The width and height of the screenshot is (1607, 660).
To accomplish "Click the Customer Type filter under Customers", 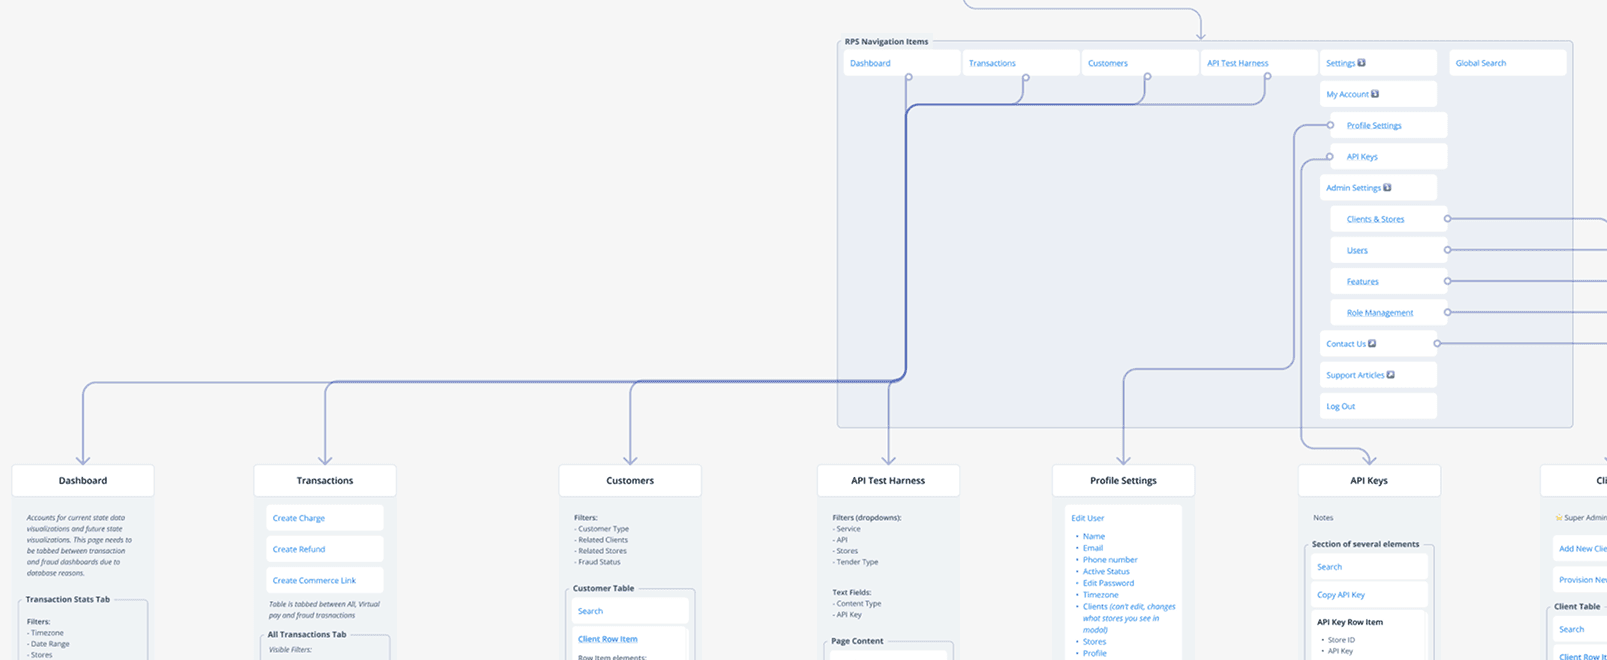I will pyautogui.click(x=601, y=529).
